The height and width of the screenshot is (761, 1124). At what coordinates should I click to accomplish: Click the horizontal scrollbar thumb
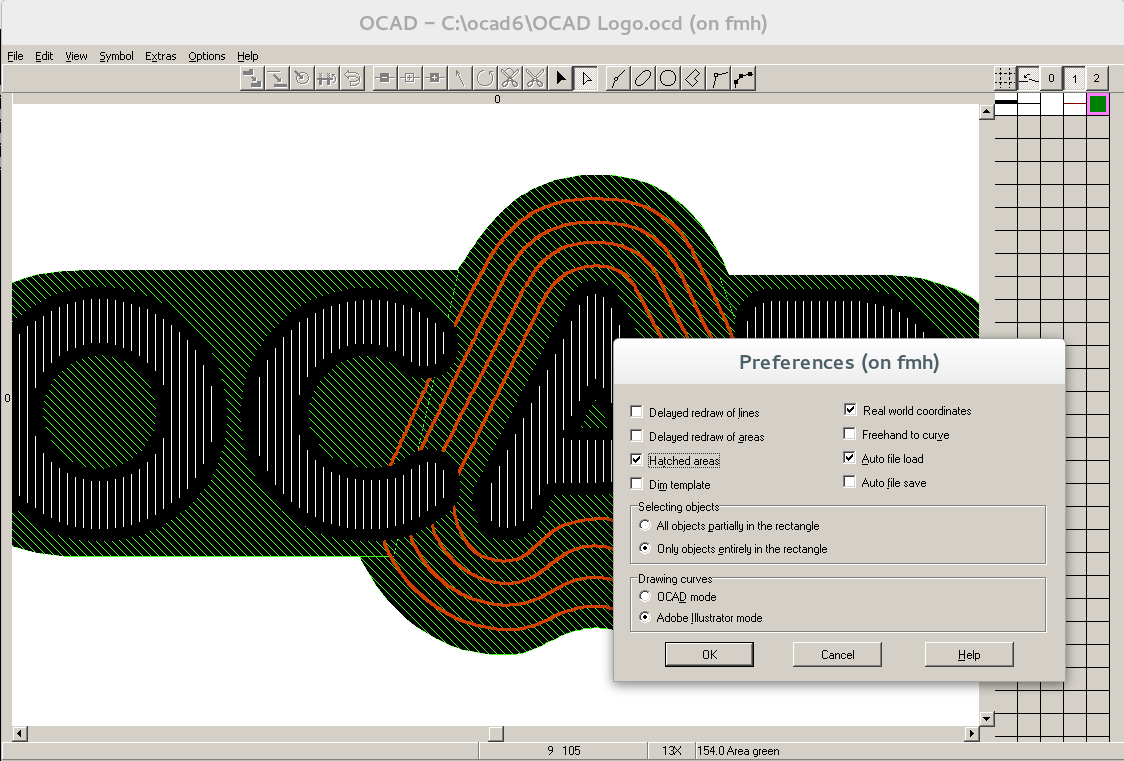click(496, 733)
